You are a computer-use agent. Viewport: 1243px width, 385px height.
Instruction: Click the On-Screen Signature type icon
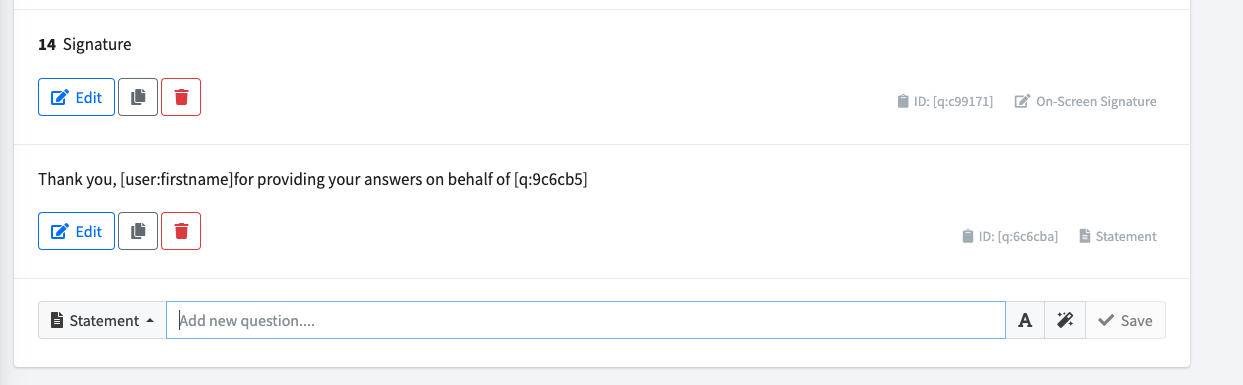(1022, 102)
